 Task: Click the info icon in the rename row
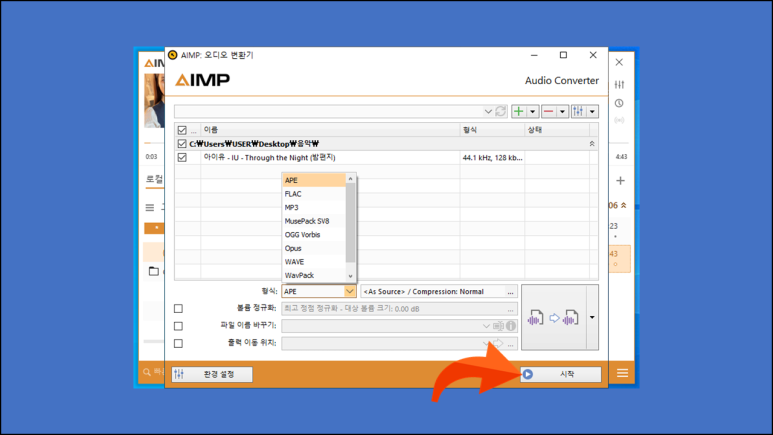pos(511,326)
